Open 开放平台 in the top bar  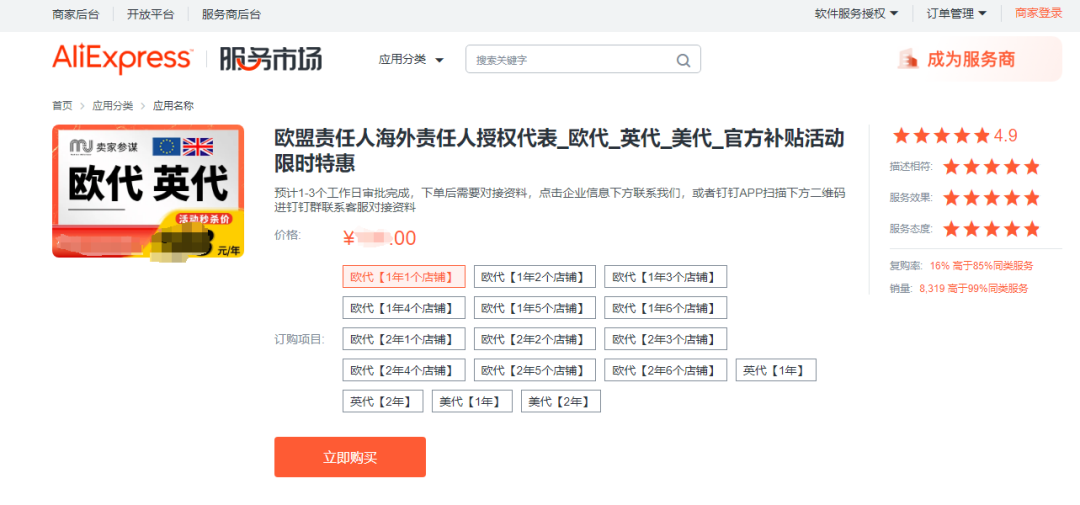(x=151, y=14)
